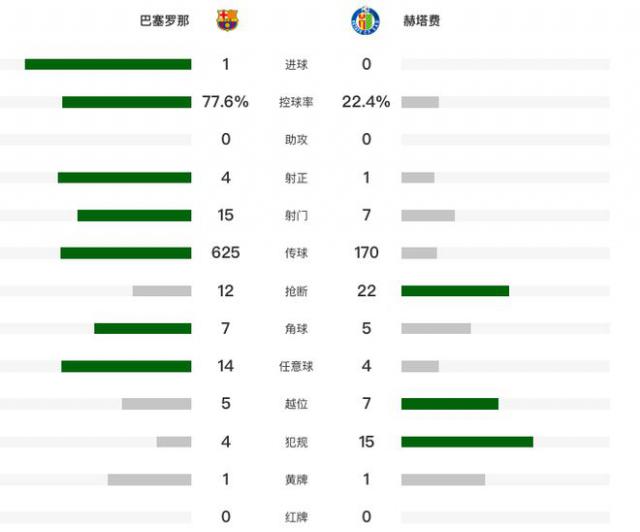This screenshot has height=532, width=640.
Task: Select the 赫塔费 team name
Action: [x=422, y=21]
